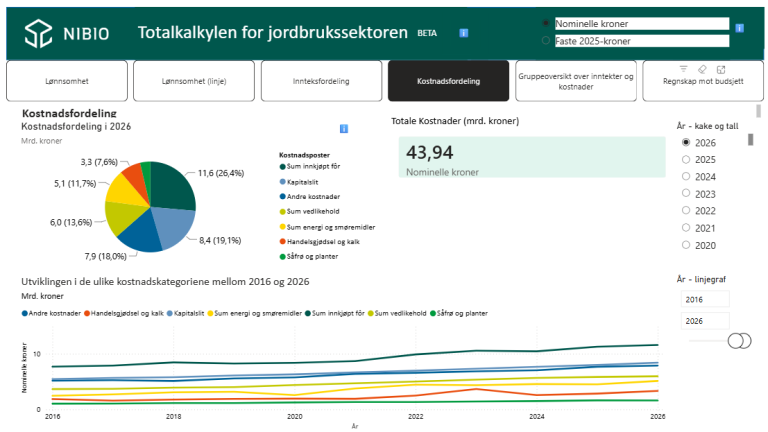The width and height of the screenshot is (768, 432).
Task: Switch to Inntektsfordeling tab
Action: [321, 81]
